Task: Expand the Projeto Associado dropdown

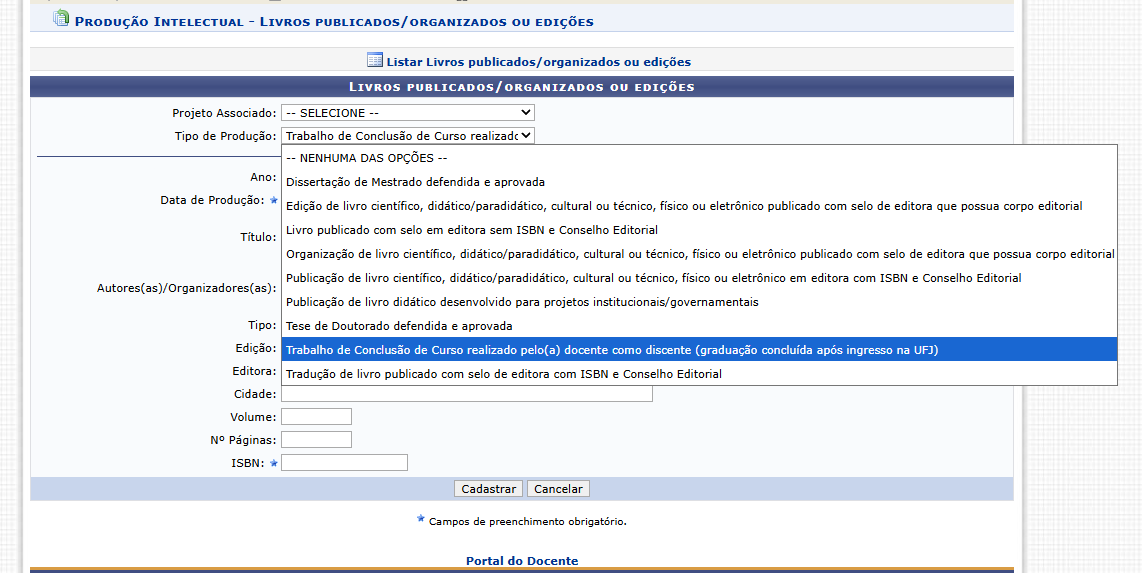Action: pos(408,113)
